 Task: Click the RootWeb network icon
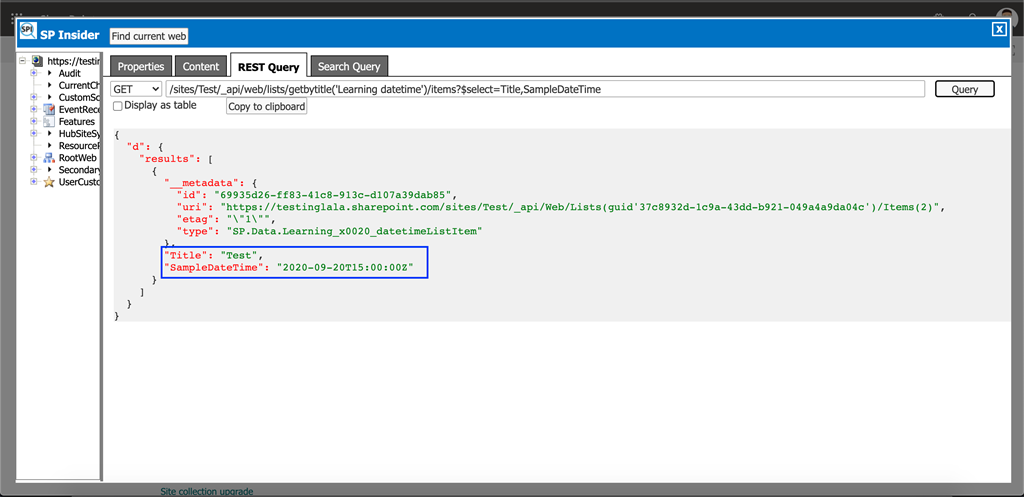click(x=48, y=157)
